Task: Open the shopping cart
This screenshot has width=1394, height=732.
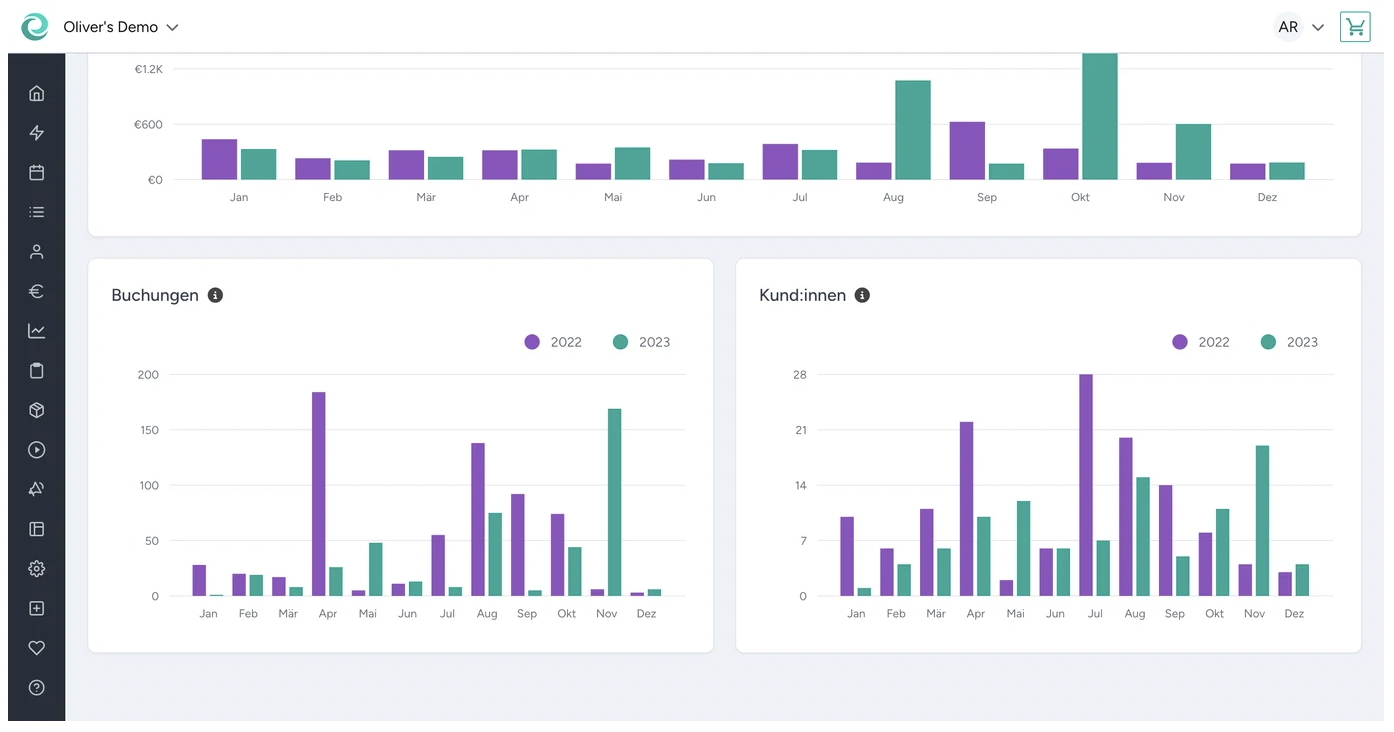Action: point(1355,27)
